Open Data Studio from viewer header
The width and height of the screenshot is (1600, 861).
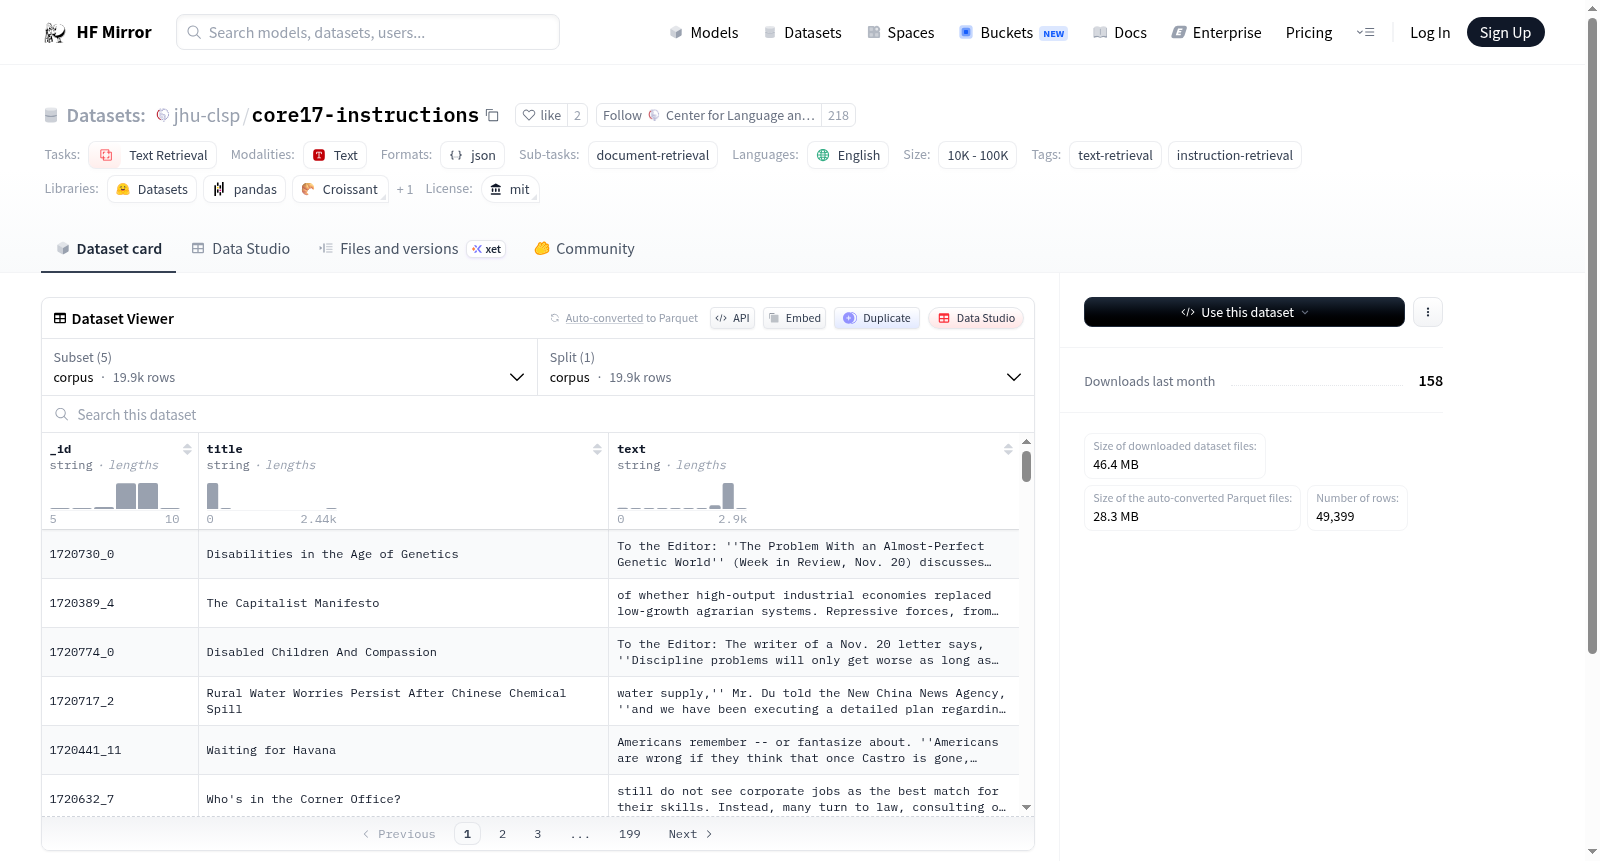tap(975, 318)
